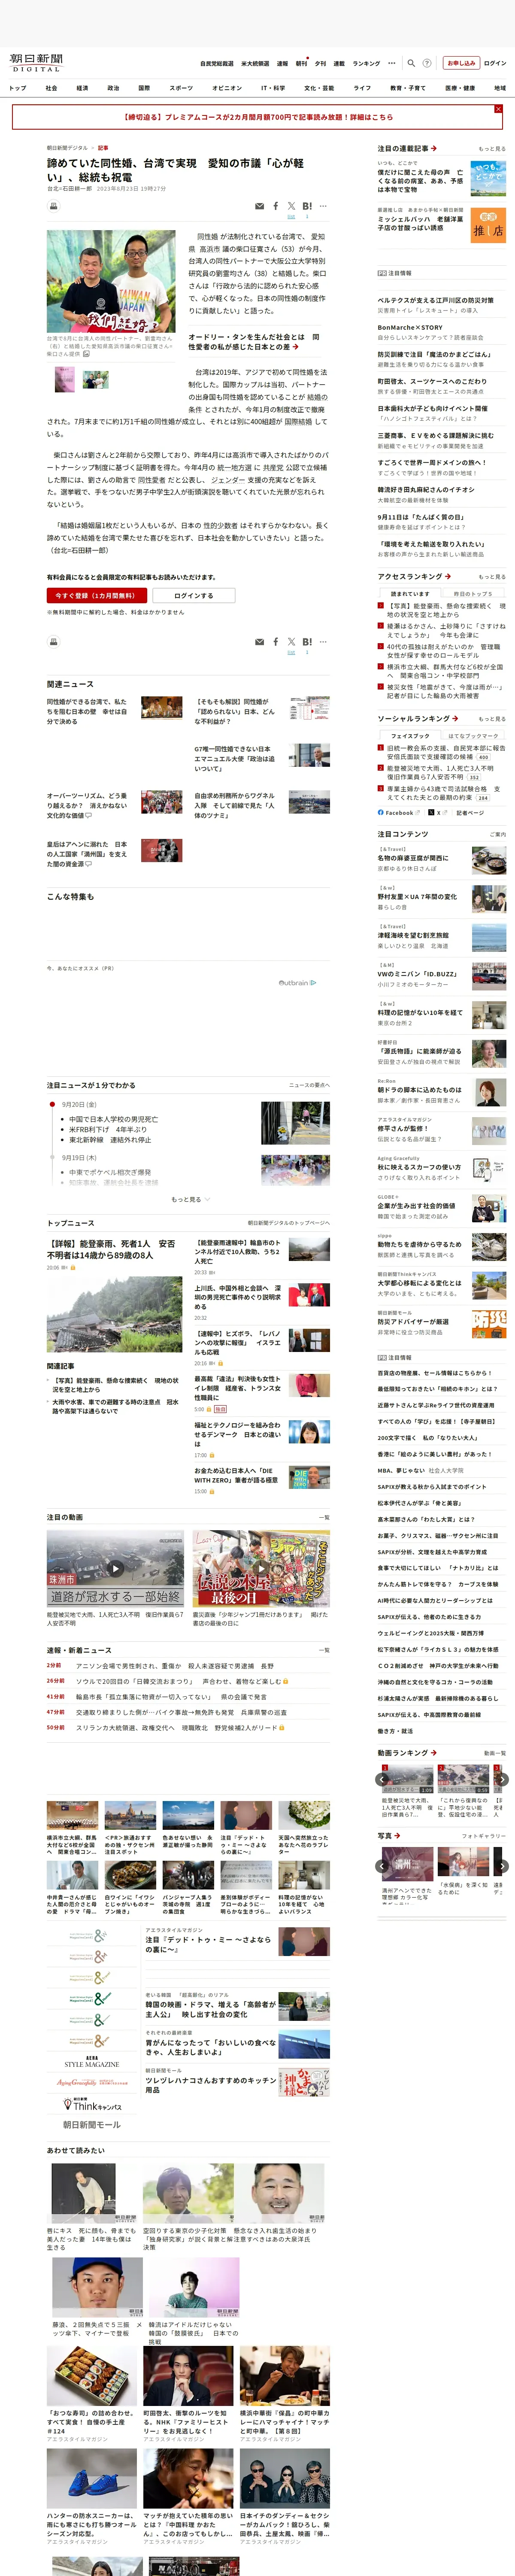Screen dimensions: 515x2576
Task: Open the 経済 navigation tab
Action: pos(82,88)
